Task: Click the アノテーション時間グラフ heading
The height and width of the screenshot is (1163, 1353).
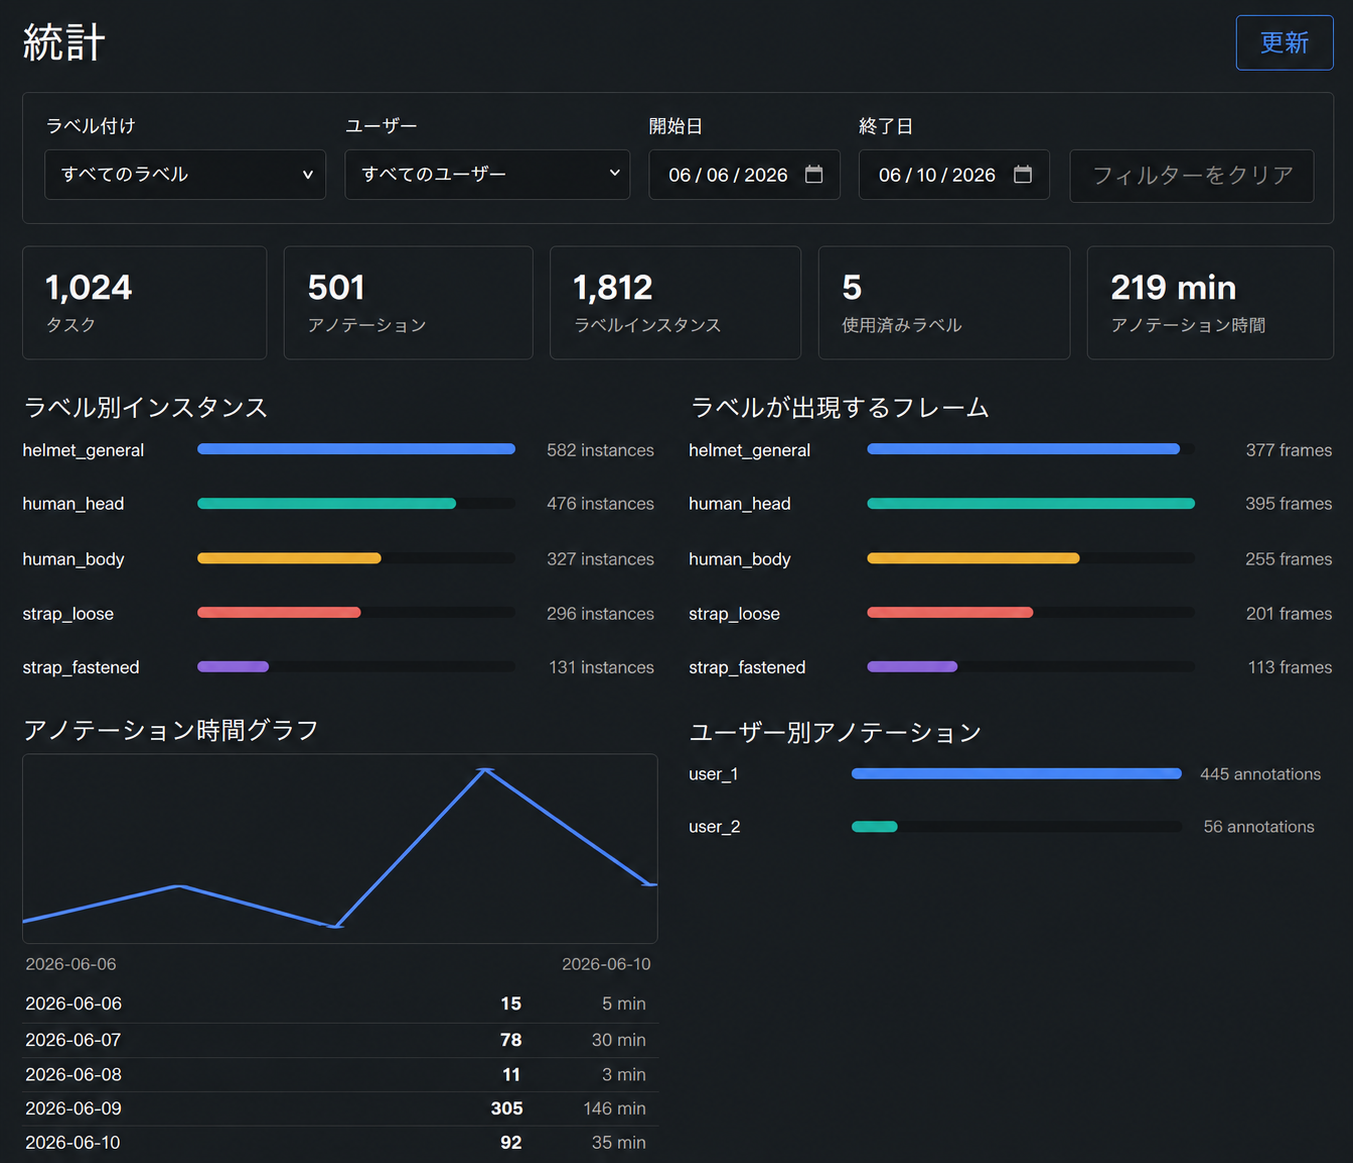Action: pyautogui.click(x=171, y=730)
